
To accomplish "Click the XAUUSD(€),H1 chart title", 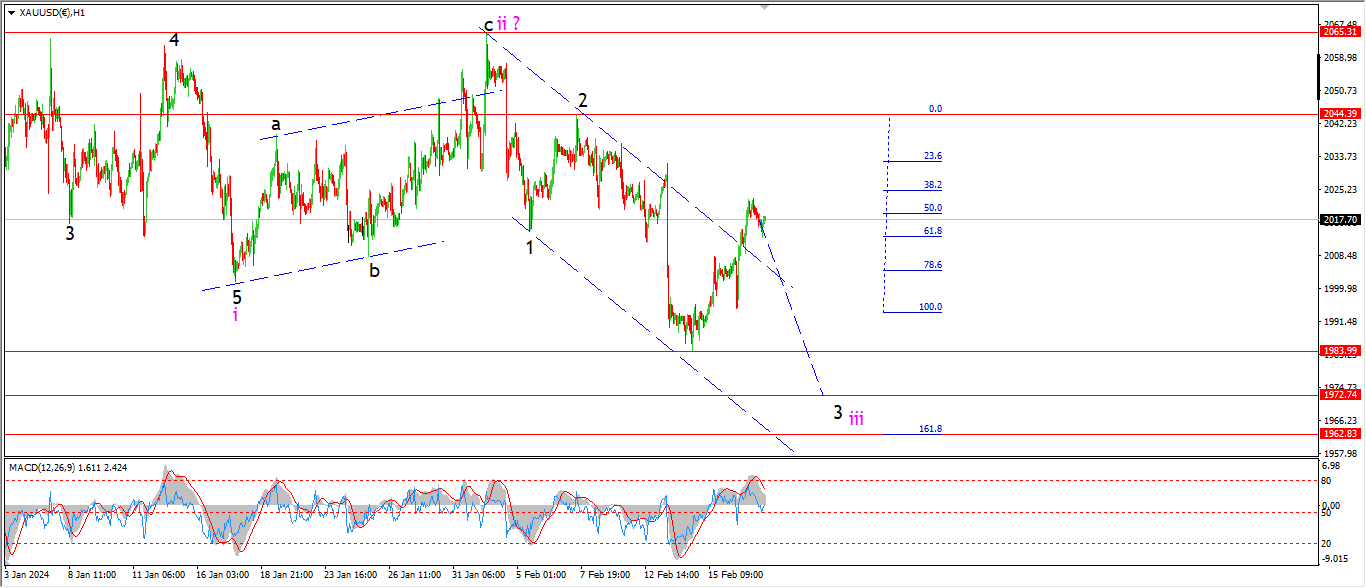I will 52,13.
